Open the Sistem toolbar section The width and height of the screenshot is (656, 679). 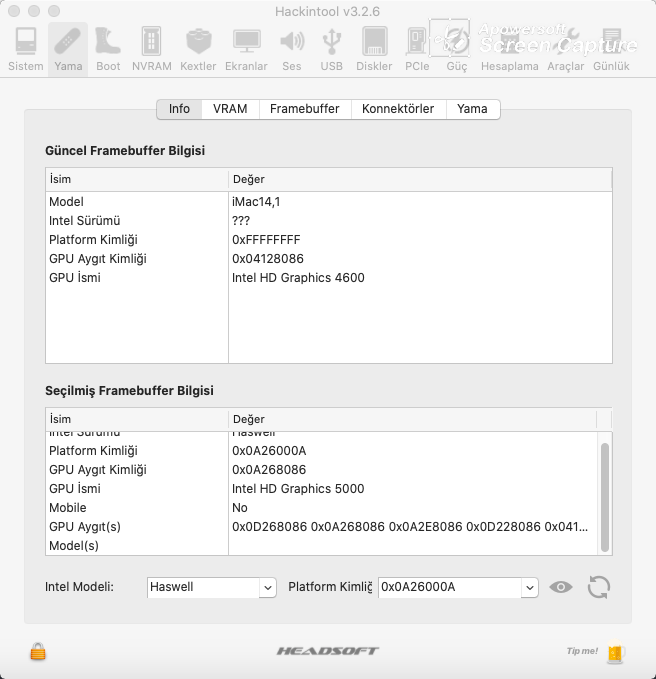(26, 48)
